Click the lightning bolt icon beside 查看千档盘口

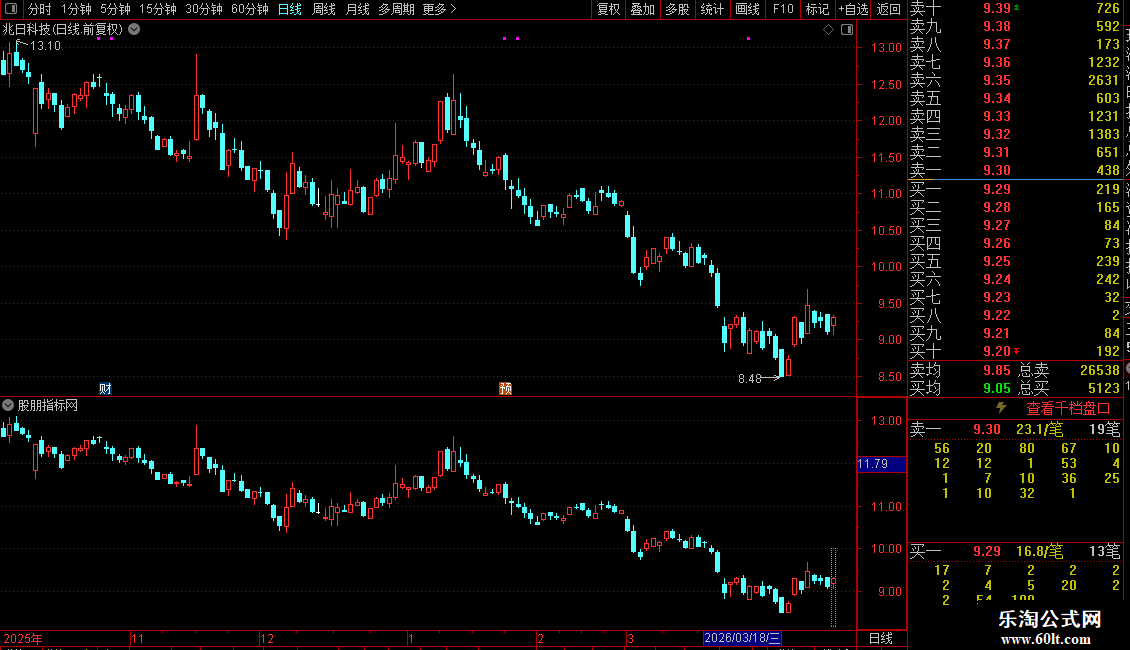click(x=1001, y=408)
